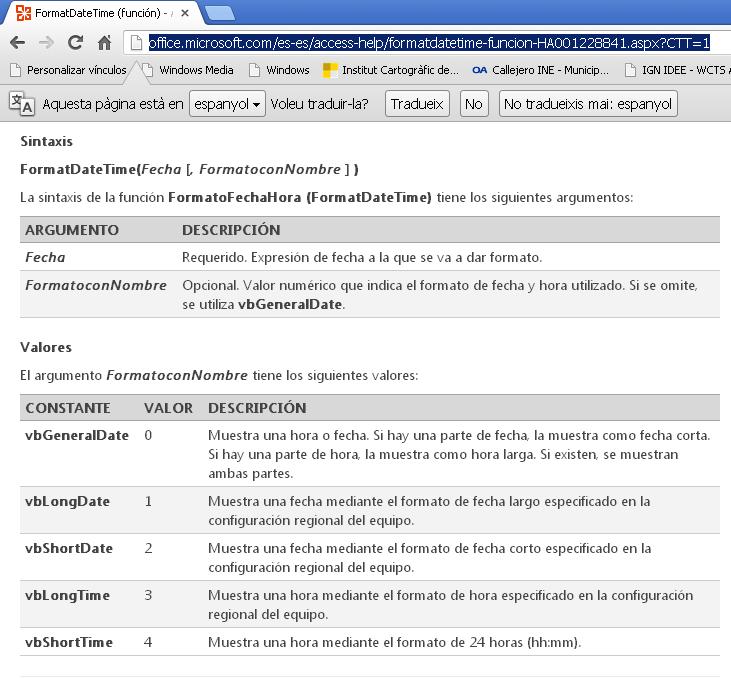Open the Windows bookmark
The width and height of the screenshot is (731, 678).
pyautogui.click(x=279, y=70)
